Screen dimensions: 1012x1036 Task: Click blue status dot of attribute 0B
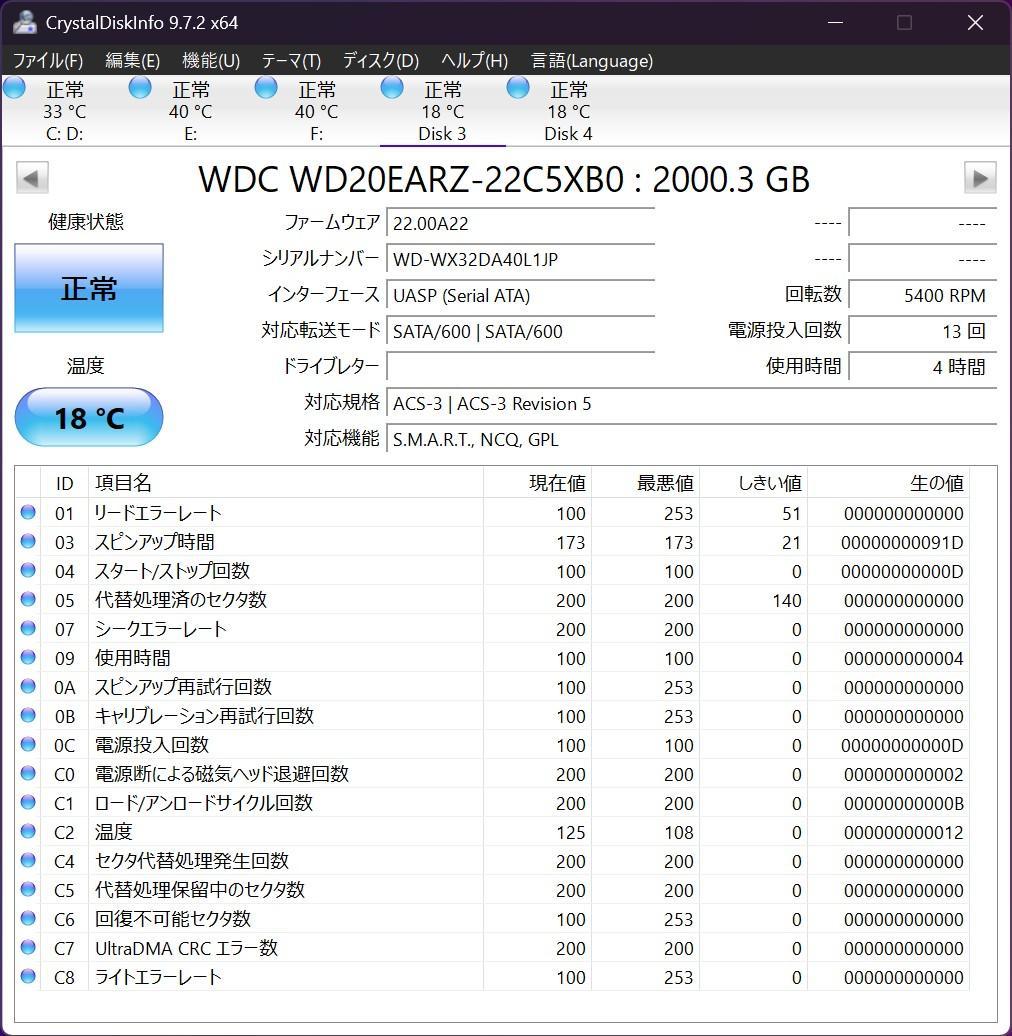pyautogui.click(x=28, y=716)
